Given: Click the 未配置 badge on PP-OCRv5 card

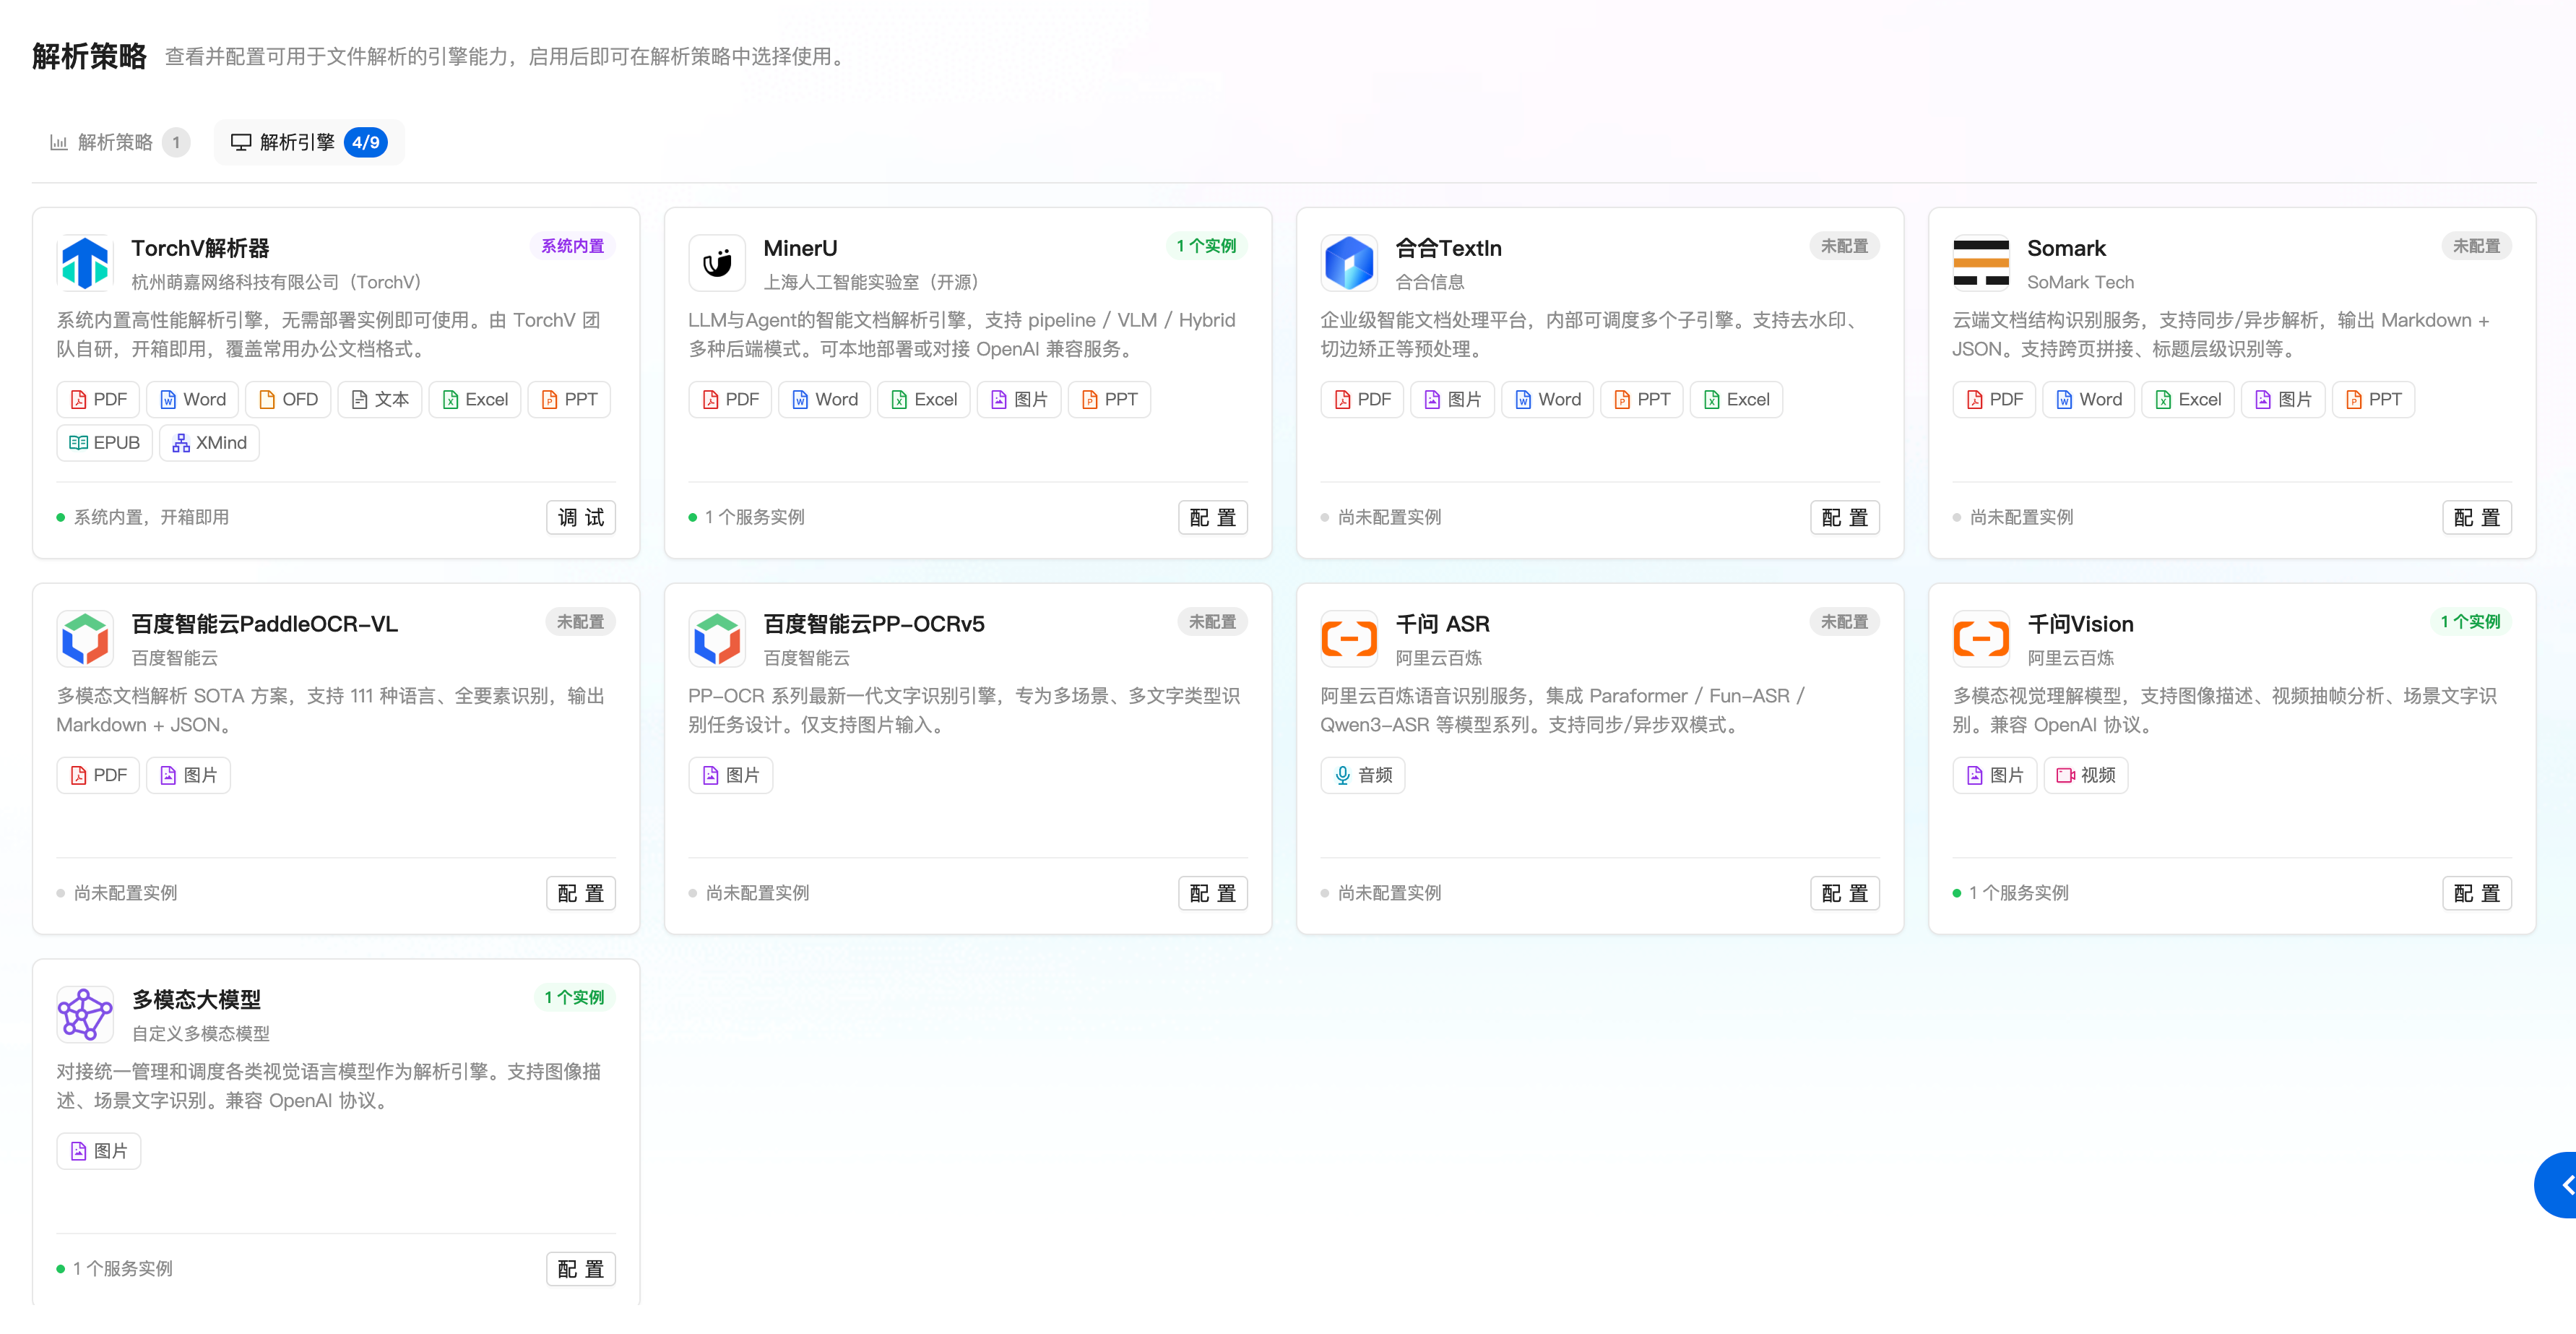Looking at the screenshot, I should [x=1213, y=622].
